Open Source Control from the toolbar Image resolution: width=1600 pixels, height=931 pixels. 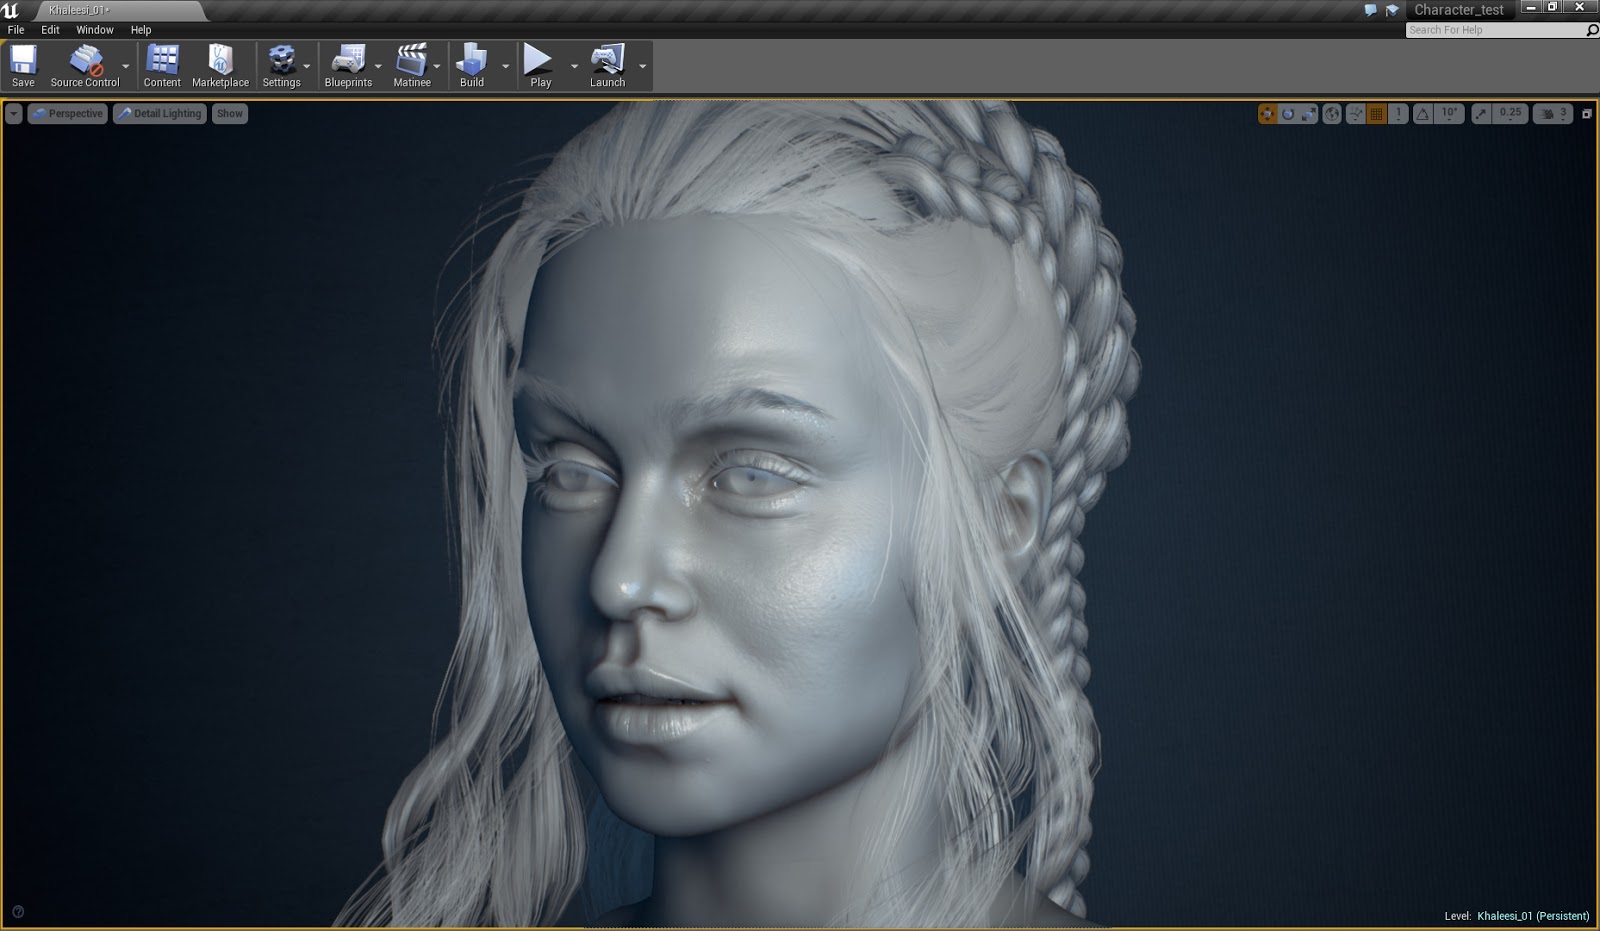85,66
